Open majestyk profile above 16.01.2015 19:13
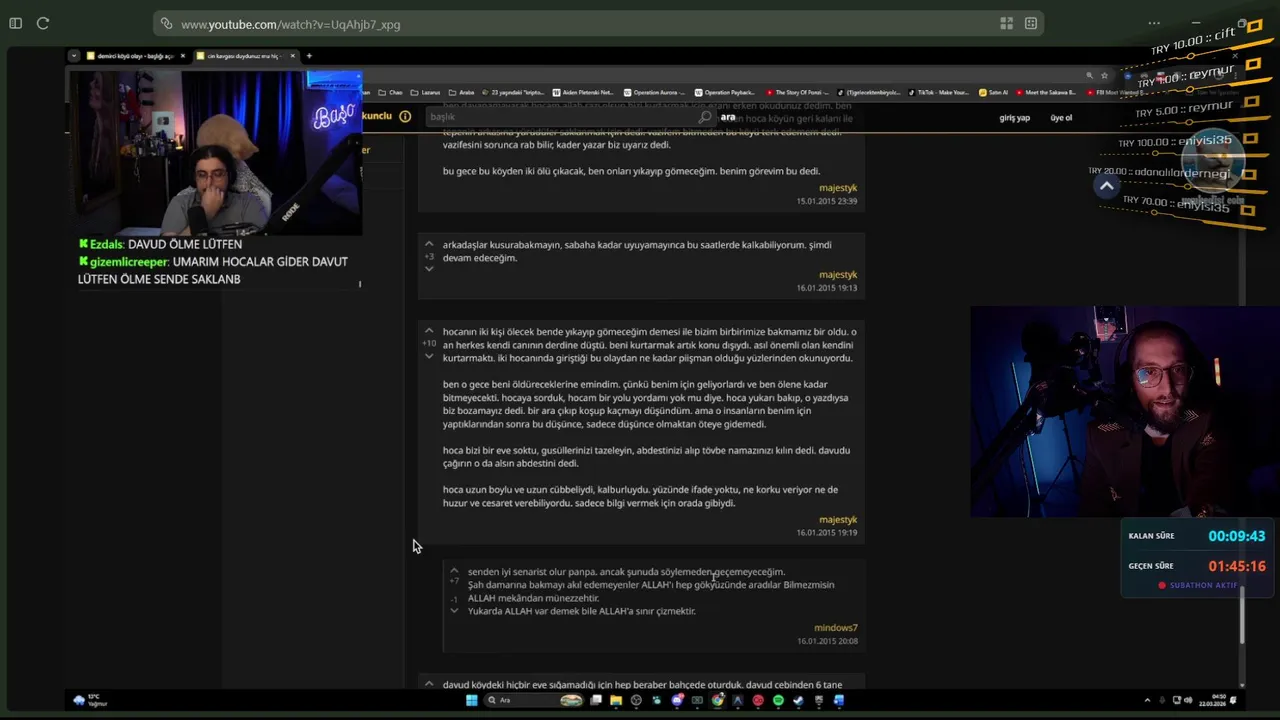The width and height of the screenshot is (1280, 720). click(838, 275)
